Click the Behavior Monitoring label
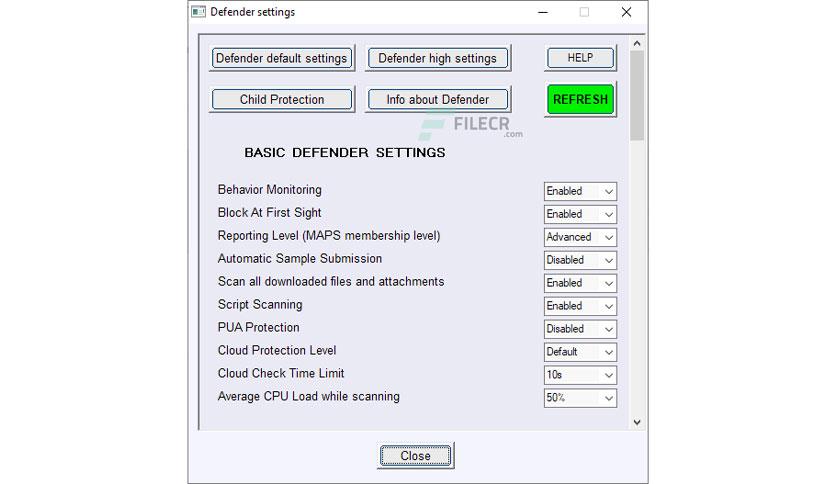This screenshot has height=484, width=836. pyautogui.click(x=269, y=190)
